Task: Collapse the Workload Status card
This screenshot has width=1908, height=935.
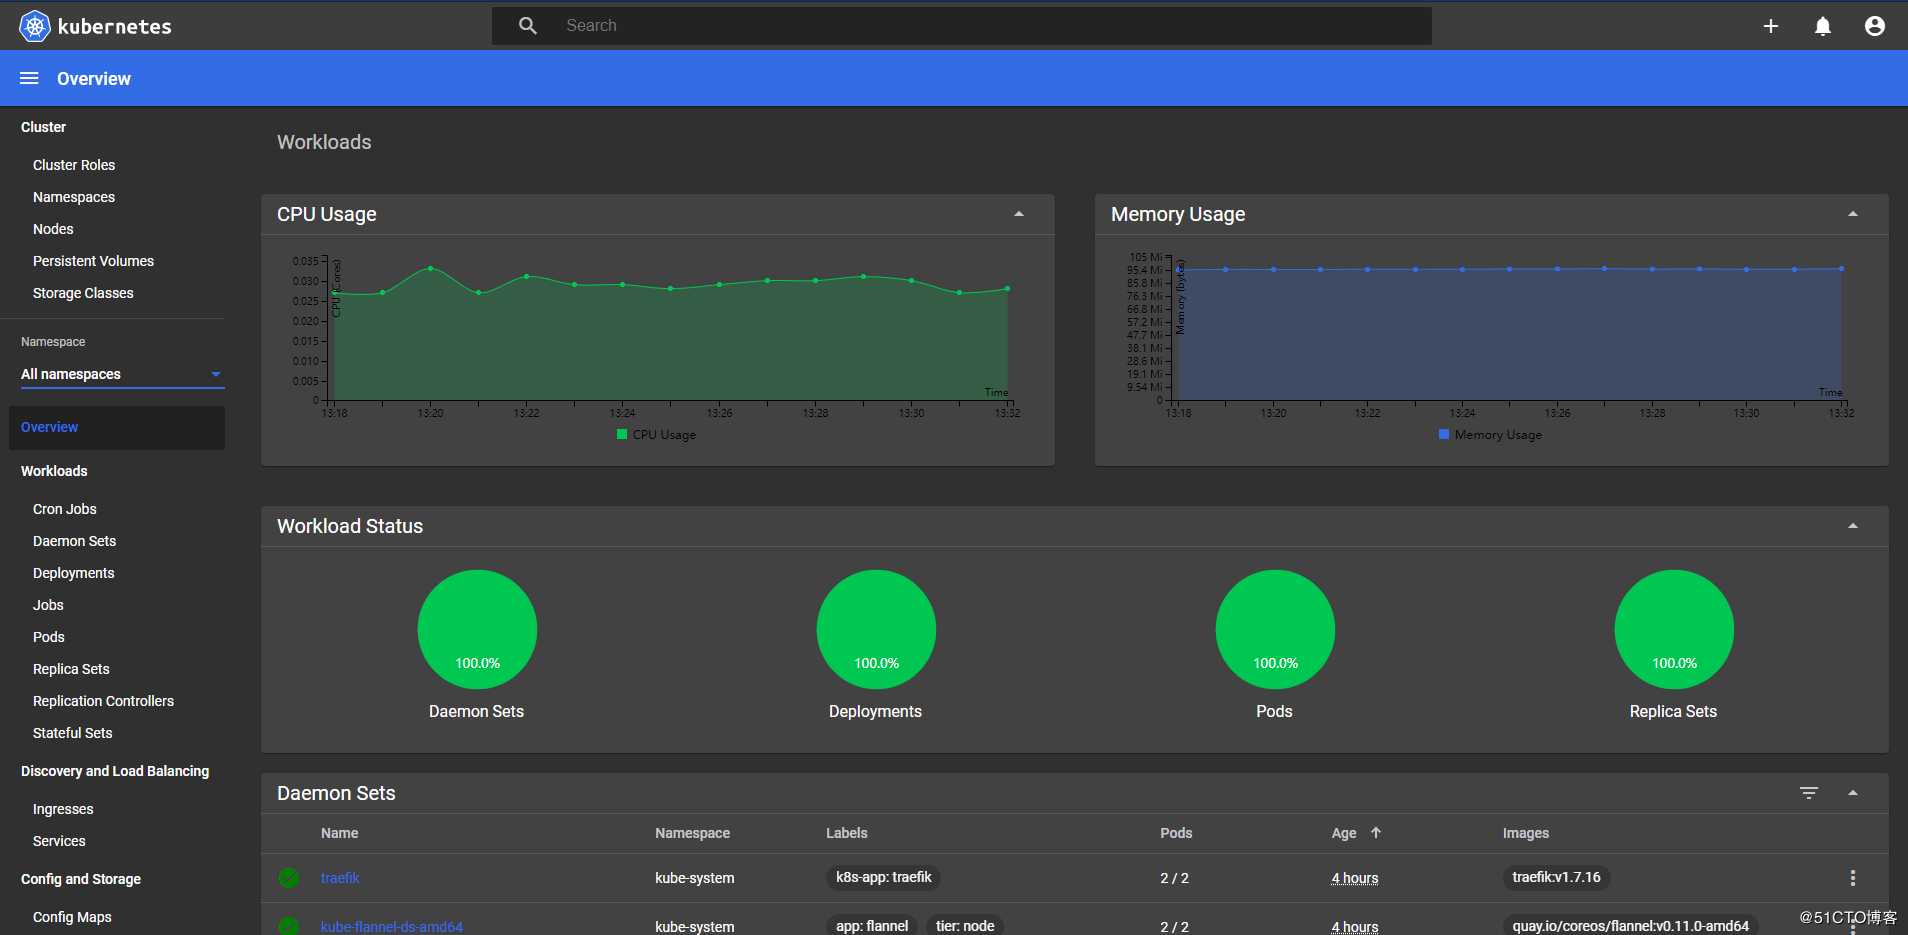Action: pos(1853,526)
